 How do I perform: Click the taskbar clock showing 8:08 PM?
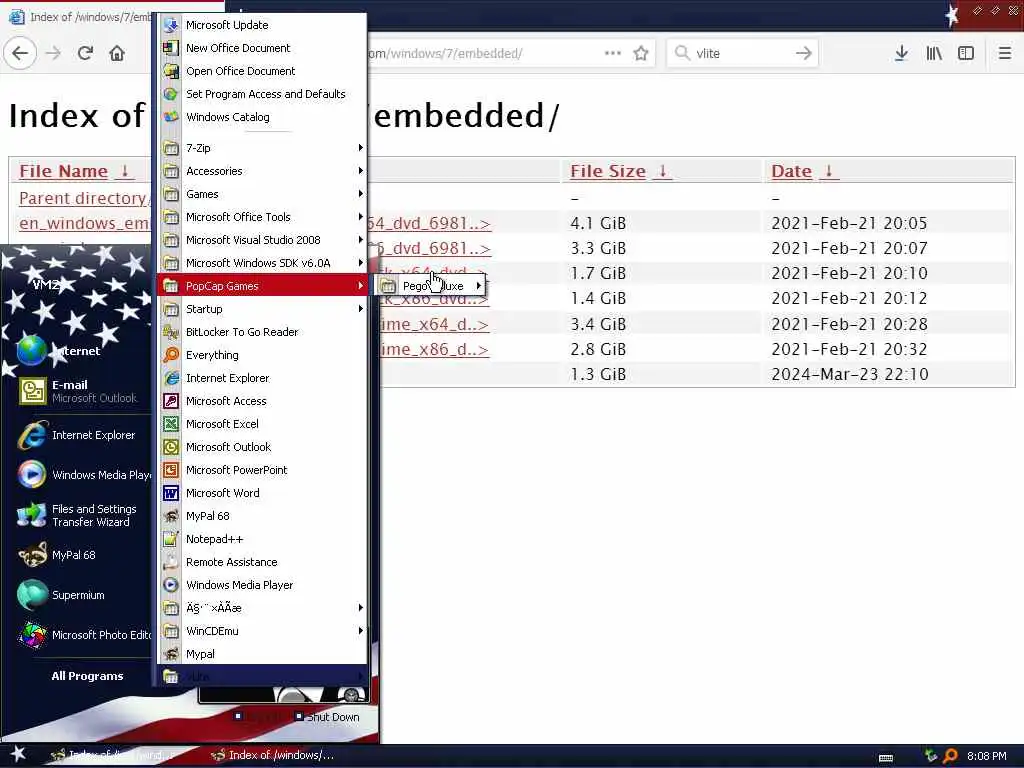point(986,756)
